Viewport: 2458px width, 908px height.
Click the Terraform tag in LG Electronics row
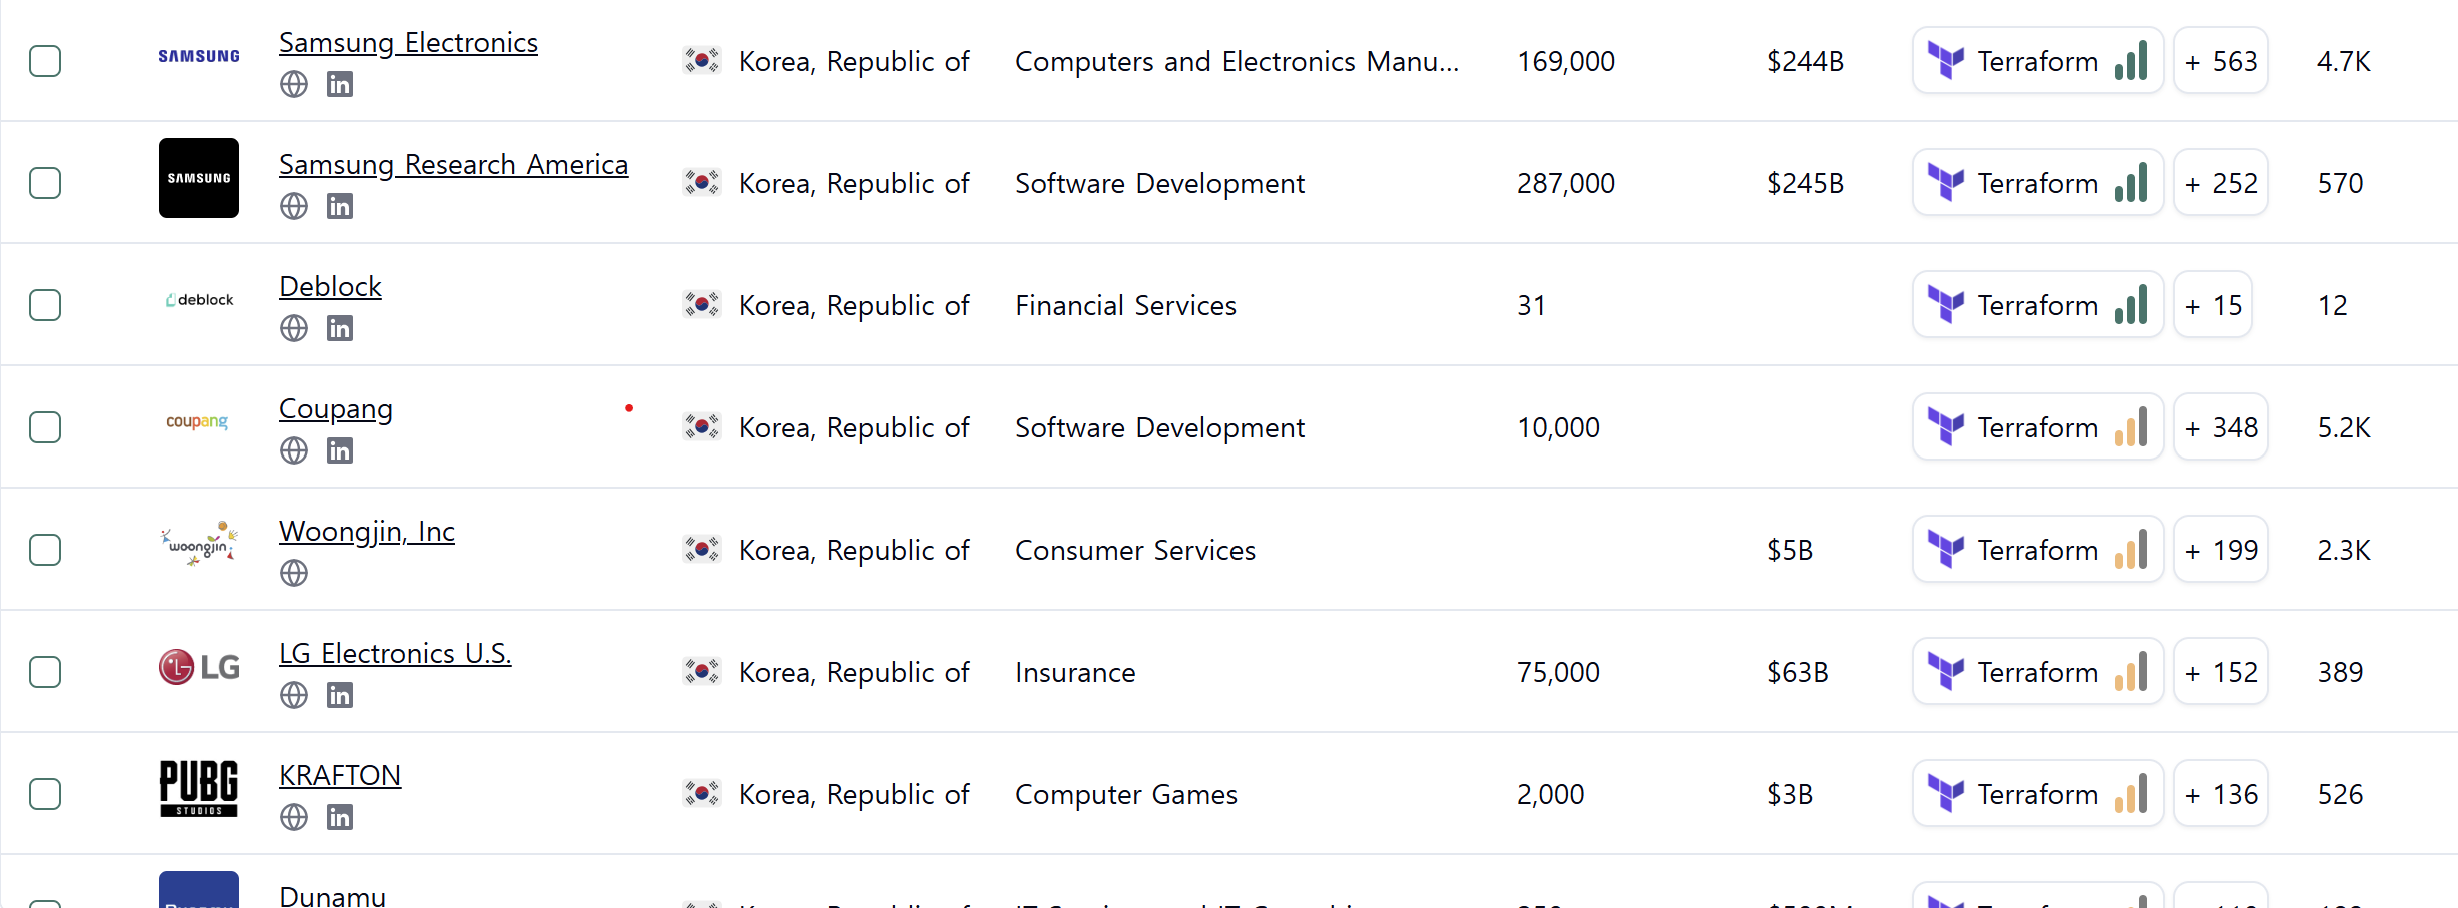[x=2038, y=672]
